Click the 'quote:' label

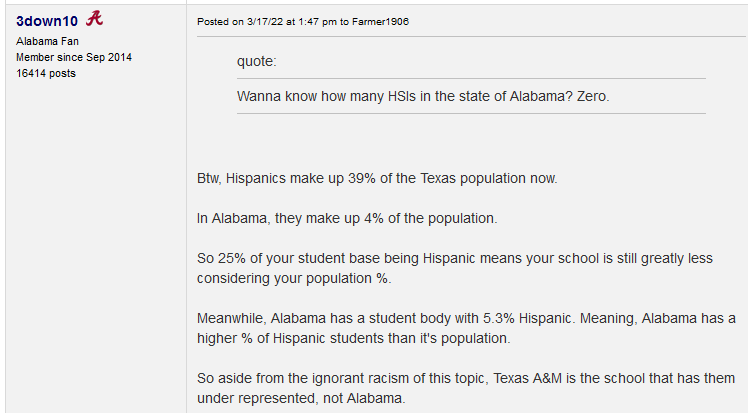tap(256, 62)
